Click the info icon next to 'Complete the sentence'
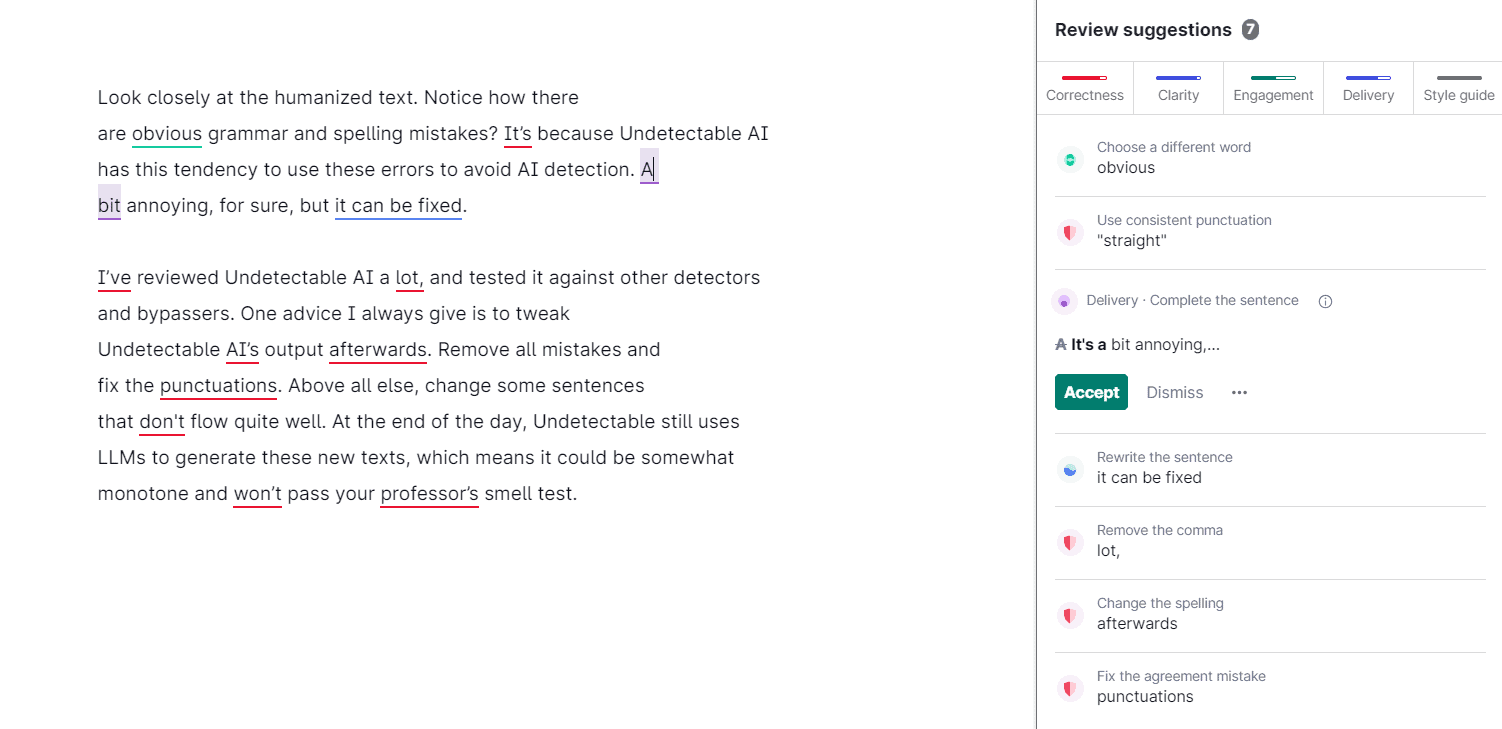Screen dimensions: 1502x729 [1325, 301]
